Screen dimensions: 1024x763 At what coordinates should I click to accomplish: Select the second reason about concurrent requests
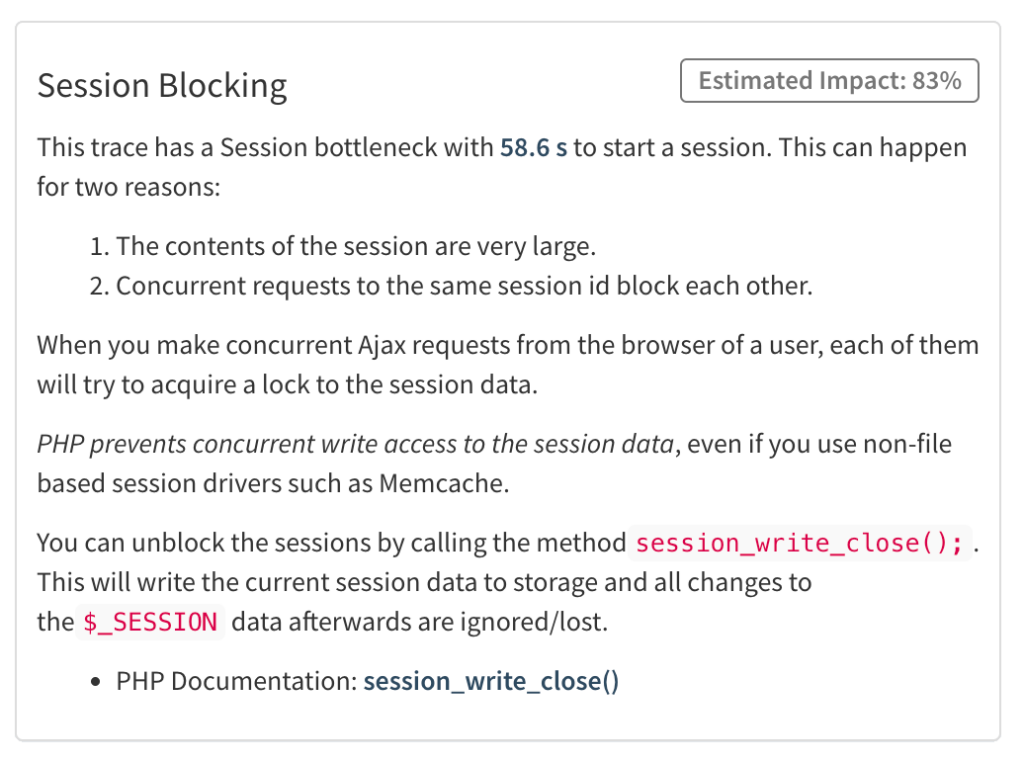451,286
